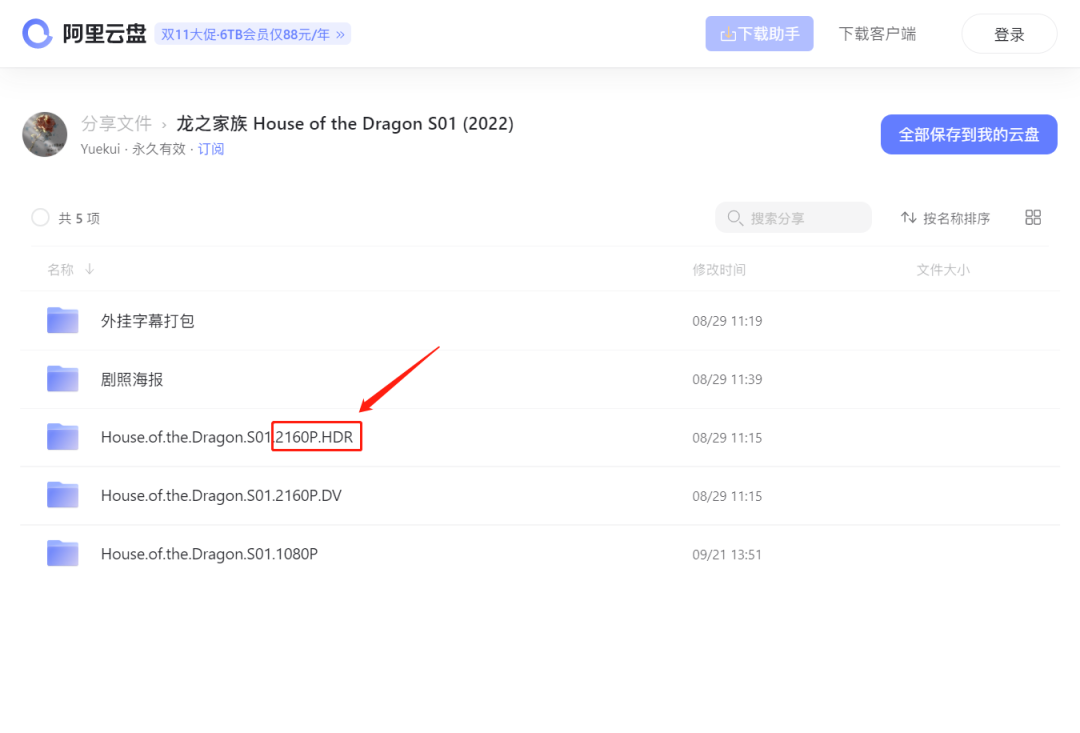Image resolution: width=1080 pixels, height=733 pixels.
Task: Click 全部保存到我的云盘 button
Action: 968,134
